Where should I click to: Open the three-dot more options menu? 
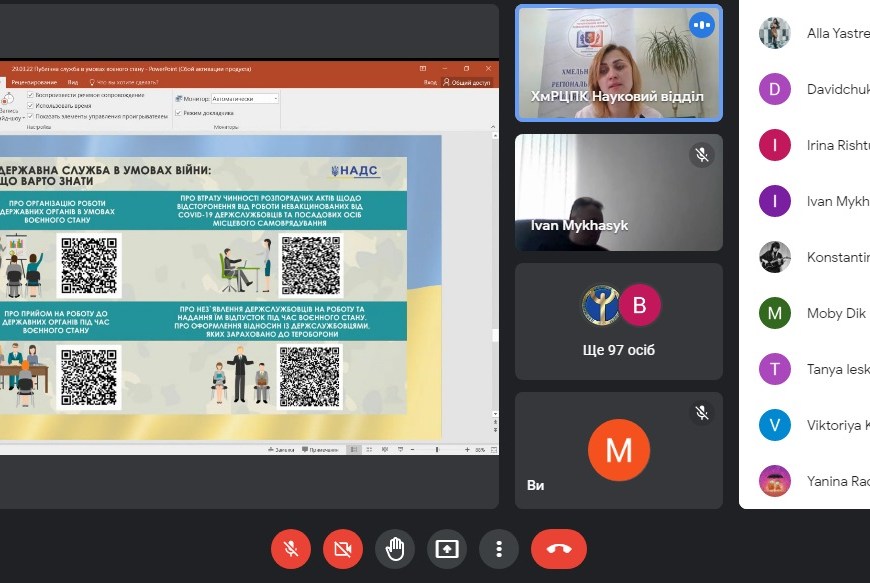click(x=499, y=549)
